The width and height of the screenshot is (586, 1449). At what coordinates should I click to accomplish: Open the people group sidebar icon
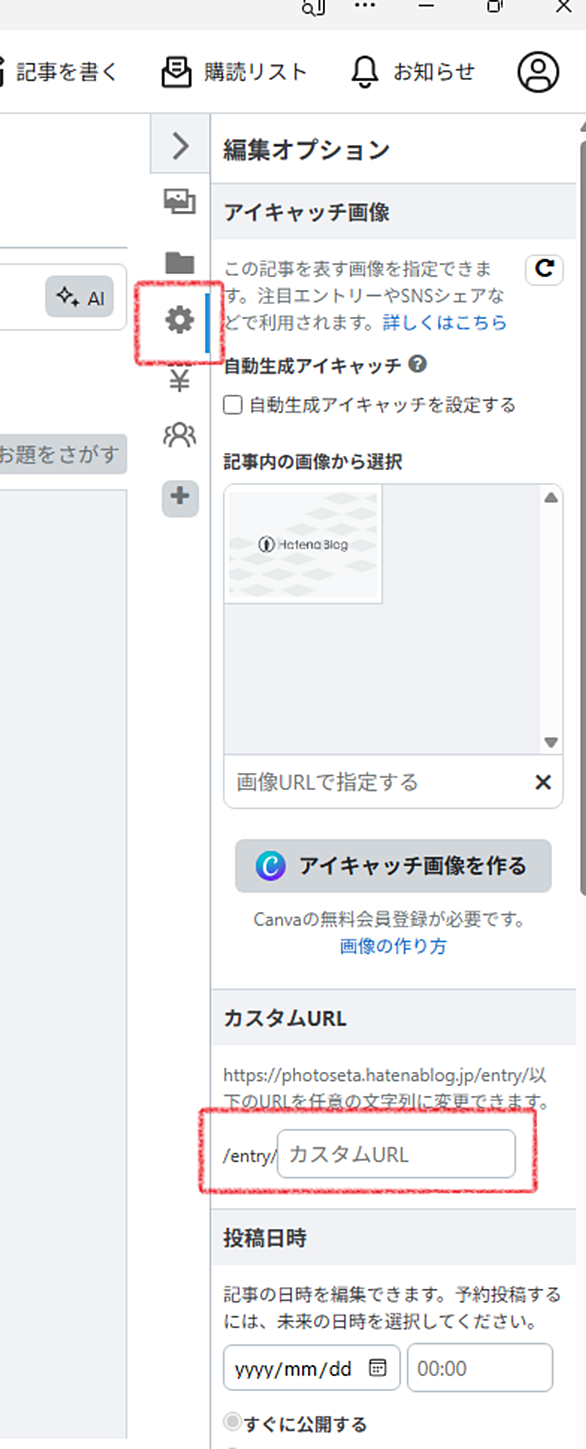[180, 436]
